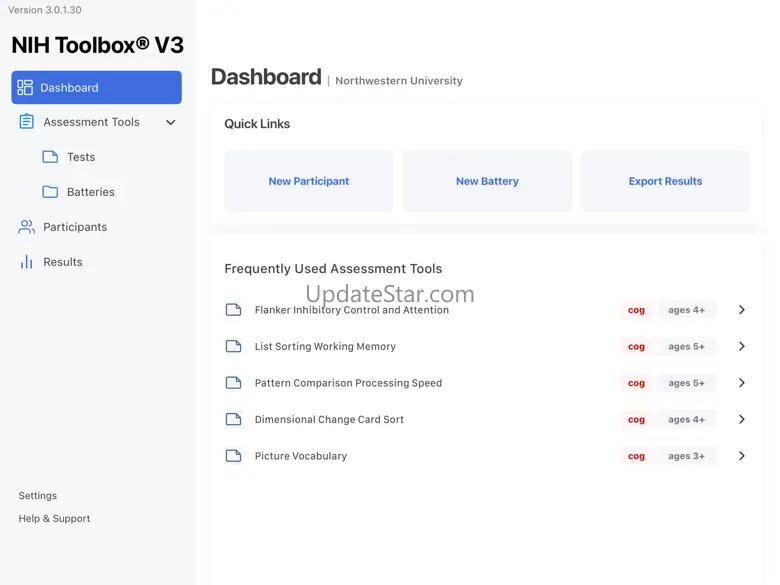The height and width of the screenshot is (585, 780).
Task: Click the Tests file icon
Action: click(x=50, y=157)
